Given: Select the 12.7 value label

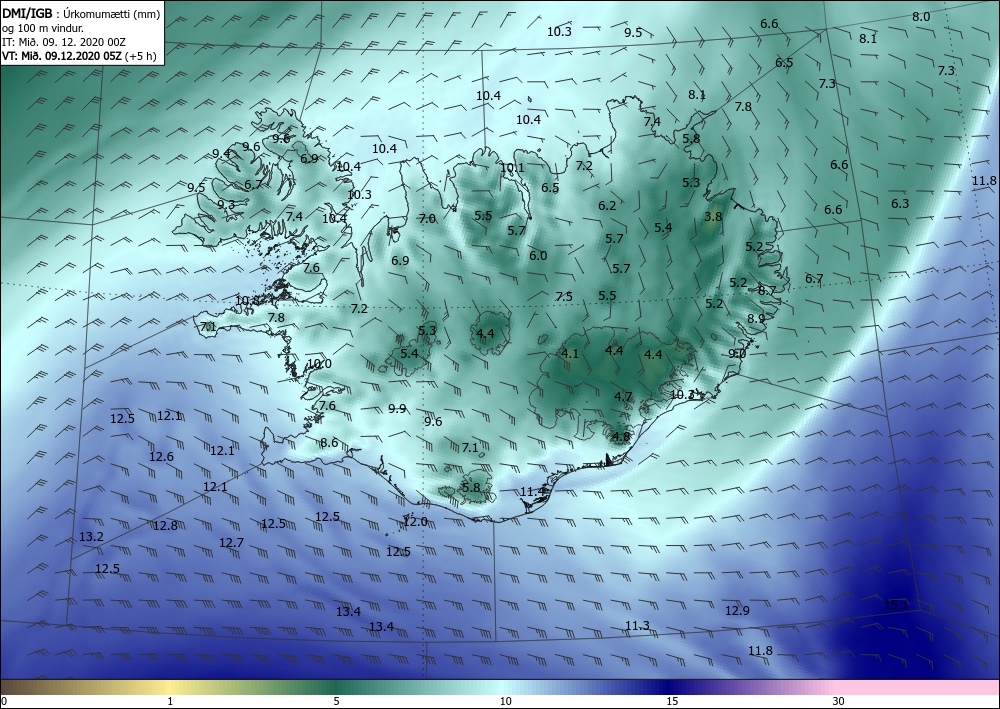Looking at the screenshot, I should pos(232,543).
